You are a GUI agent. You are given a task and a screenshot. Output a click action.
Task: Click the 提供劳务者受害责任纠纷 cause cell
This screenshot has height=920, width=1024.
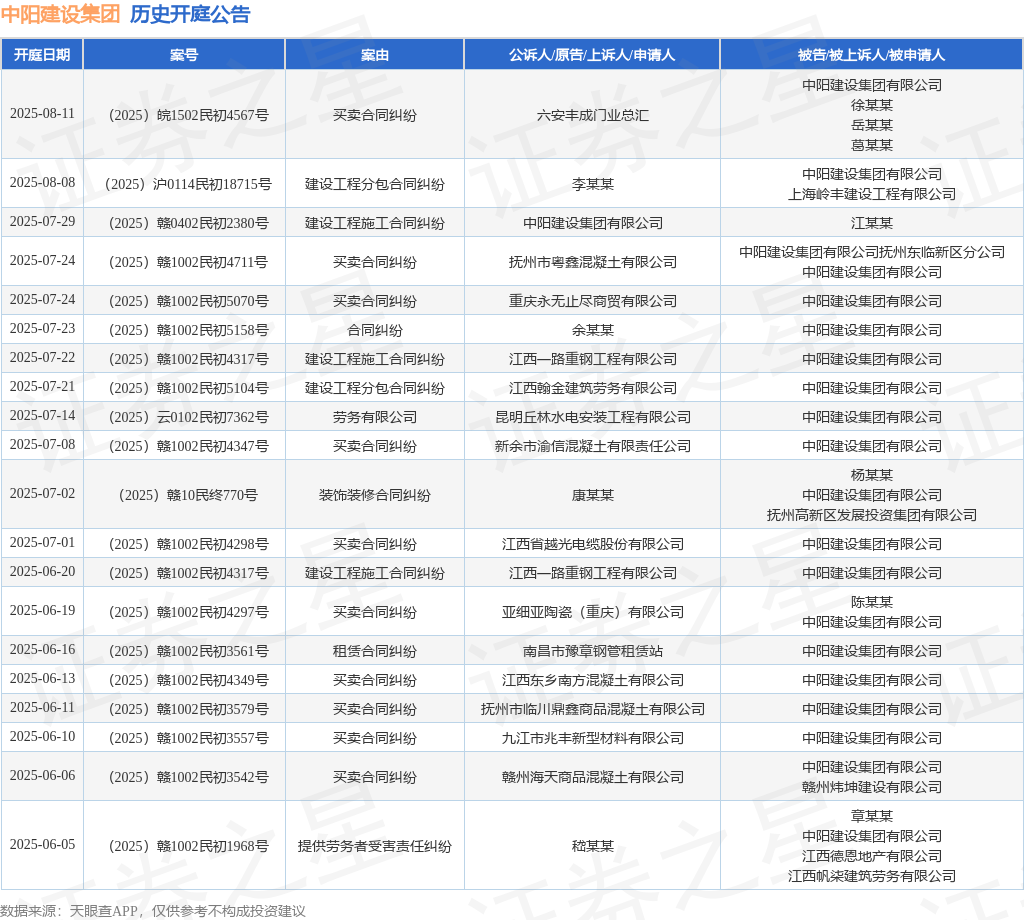click(x=375, y=847)
